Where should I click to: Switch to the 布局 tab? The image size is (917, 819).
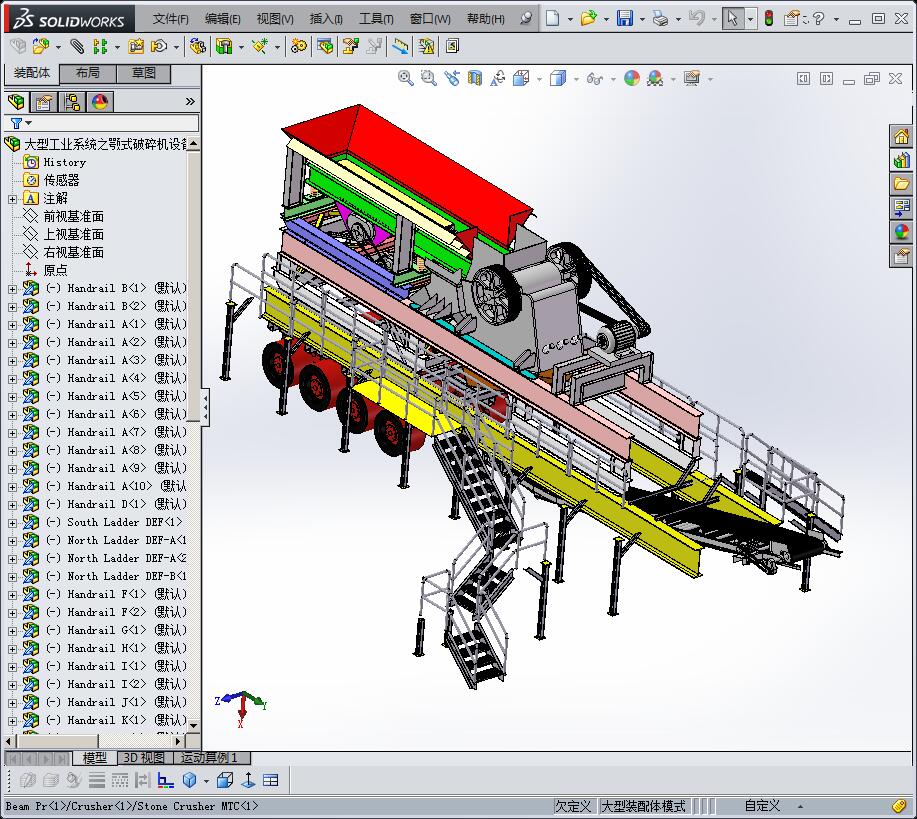pos(88,73)
